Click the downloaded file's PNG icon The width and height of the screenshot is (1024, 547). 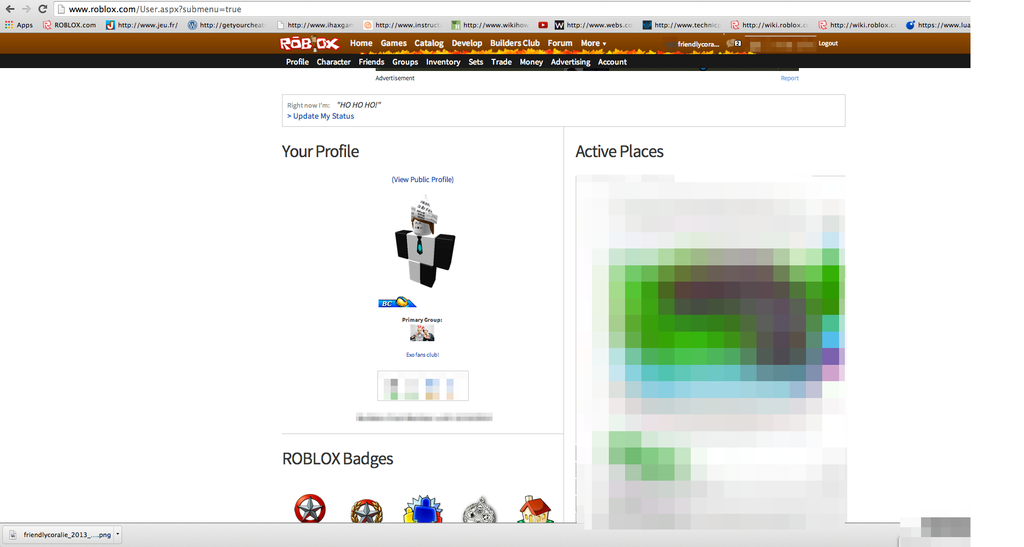tap(12, 535)
